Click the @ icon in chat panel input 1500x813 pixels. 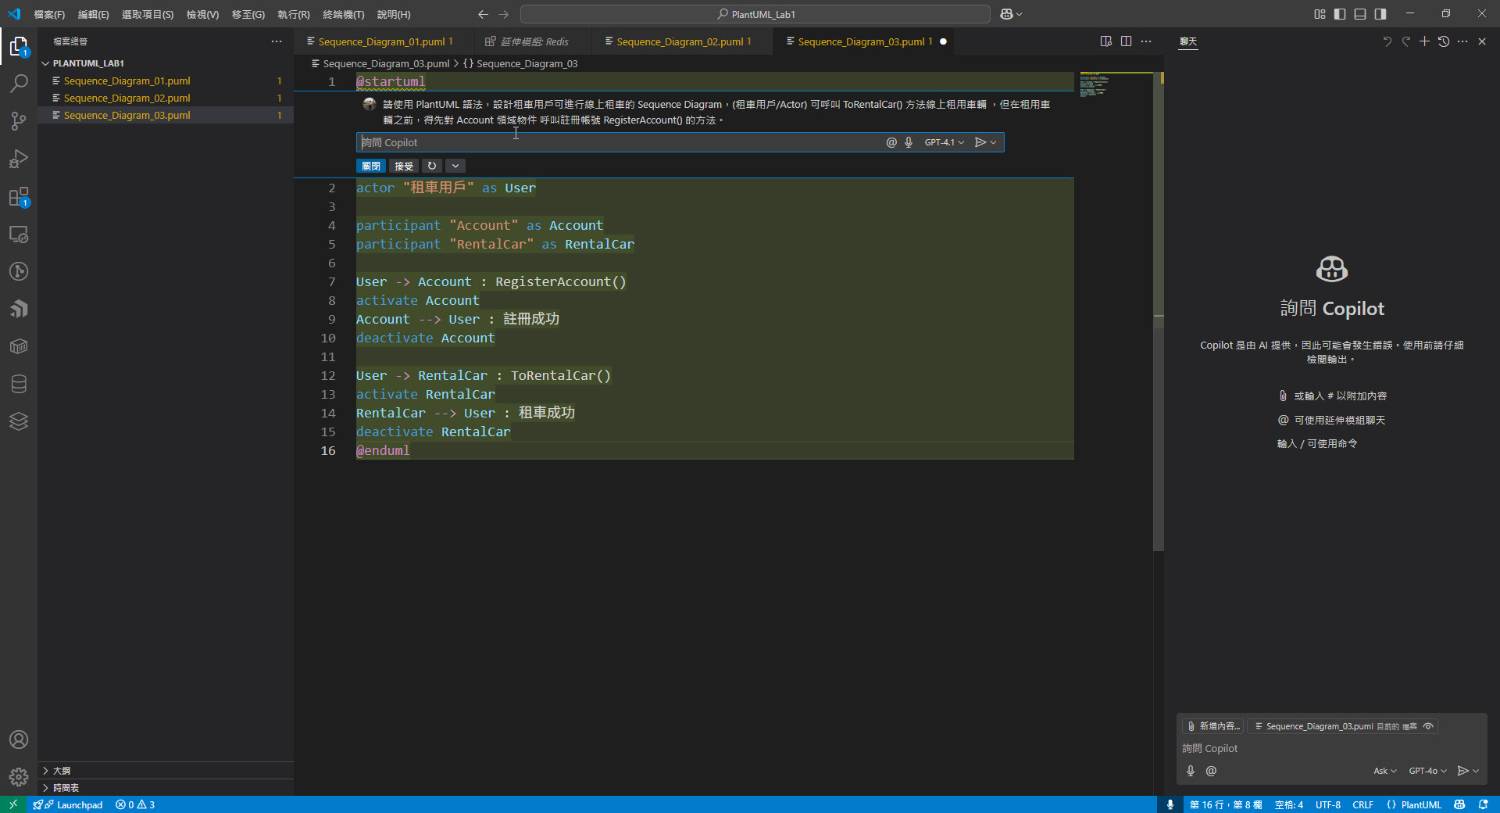(1211, 771)
